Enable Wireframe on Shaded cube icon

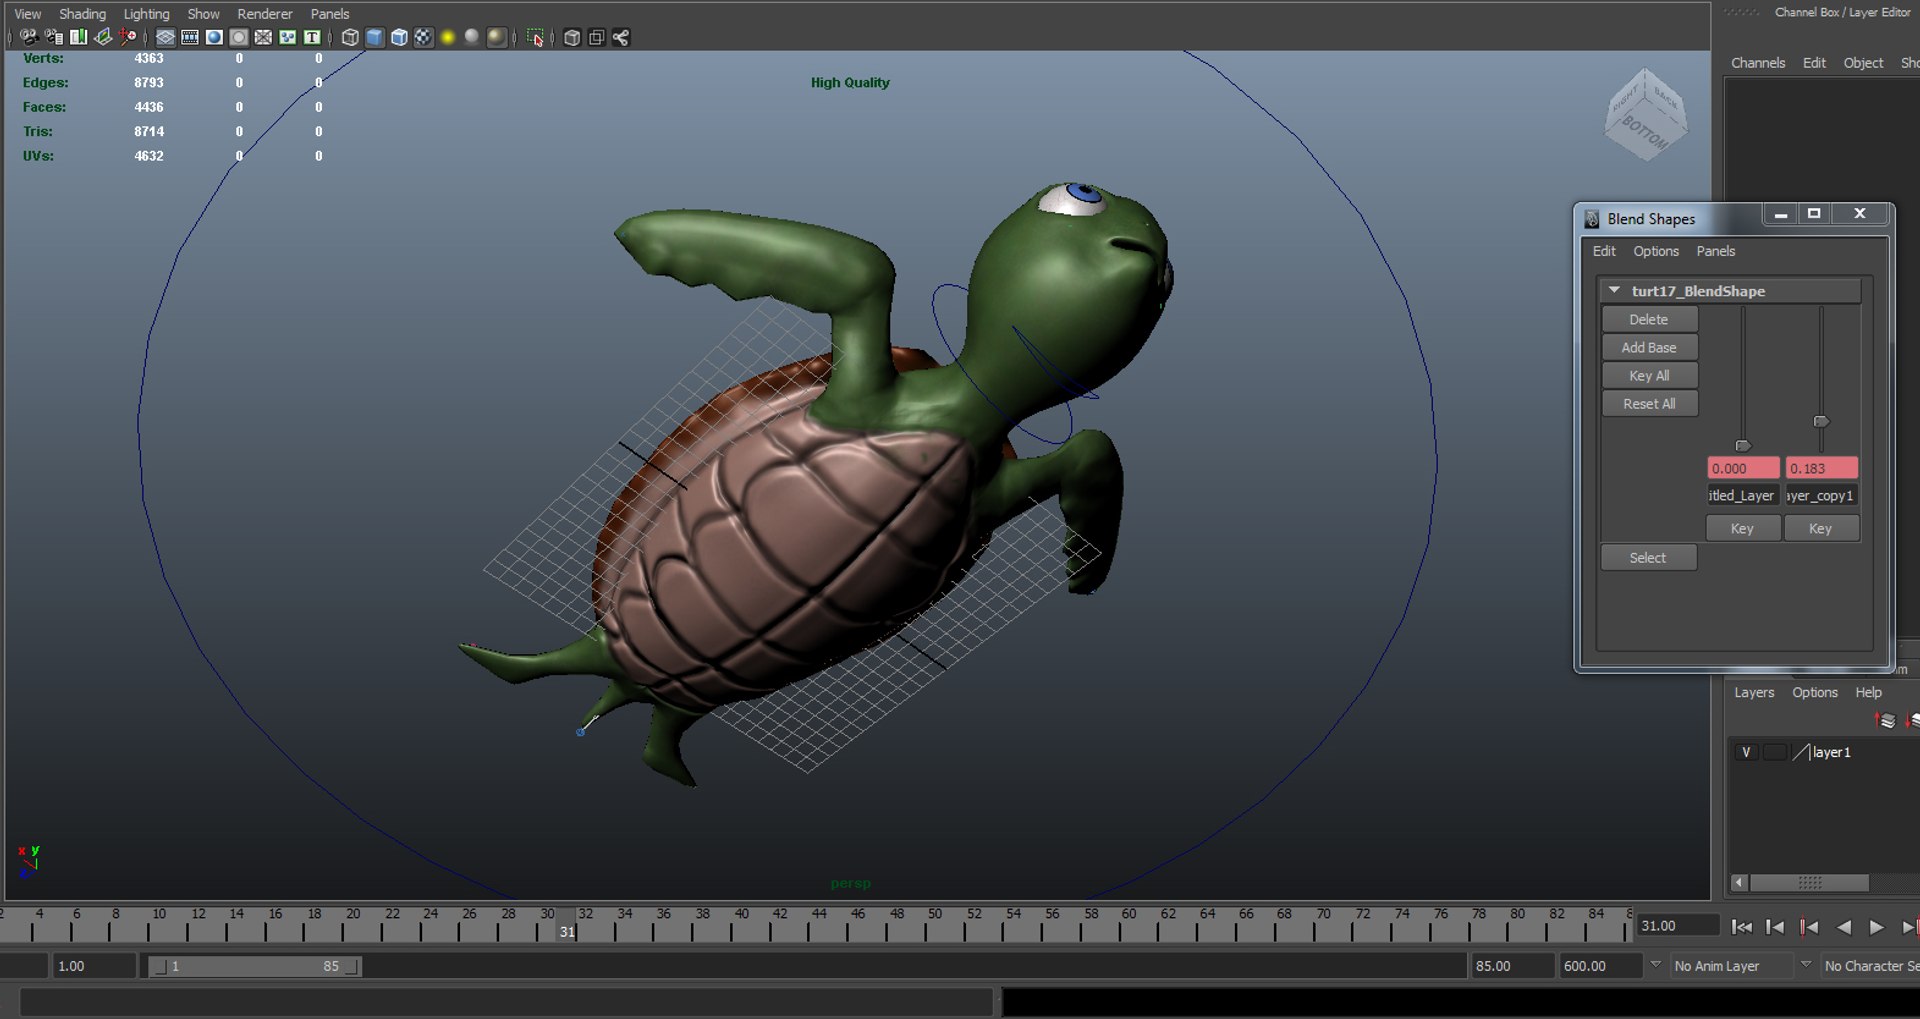(x=399, y=37)
